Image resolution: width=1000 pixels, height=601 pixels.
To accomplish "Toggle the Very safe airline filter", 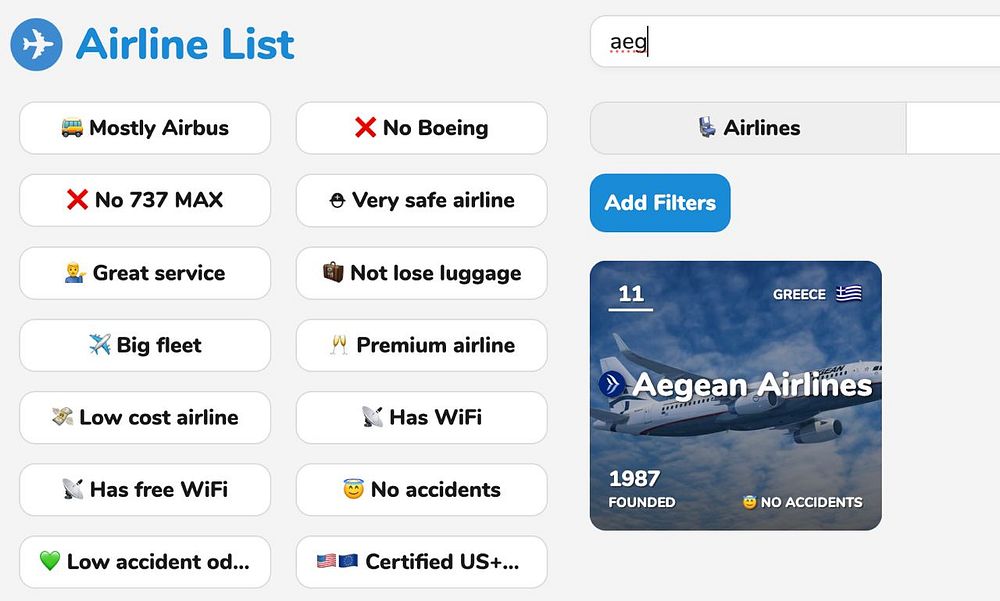I will 421,200.
